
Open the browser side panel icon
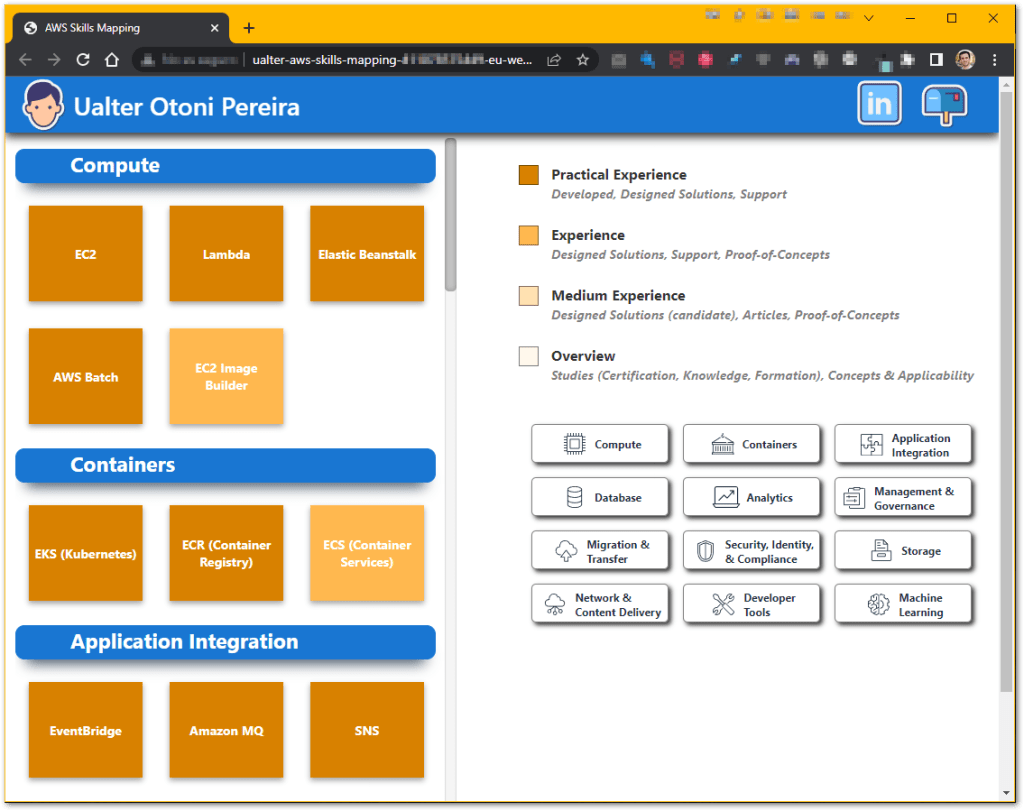(935, 60)
